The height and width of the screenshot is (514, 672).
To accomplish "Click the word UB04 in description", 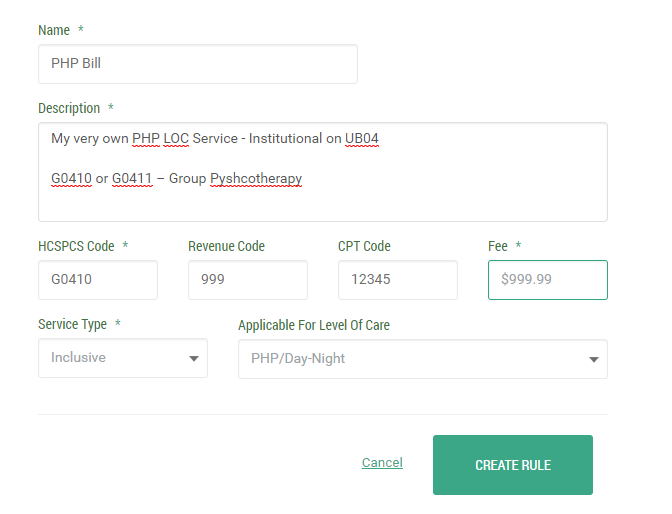I will tap(362, 138).
